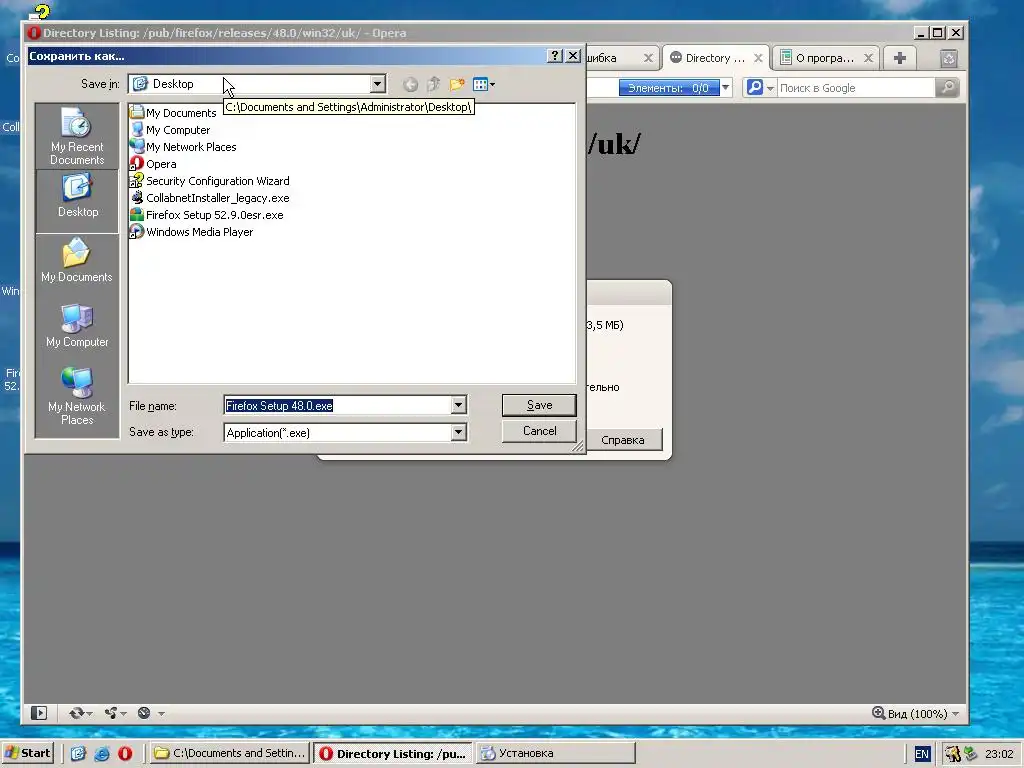Click the Поиск в Google search field
This screenshot has height=768, width=1024.
click(x=856, y=88)
